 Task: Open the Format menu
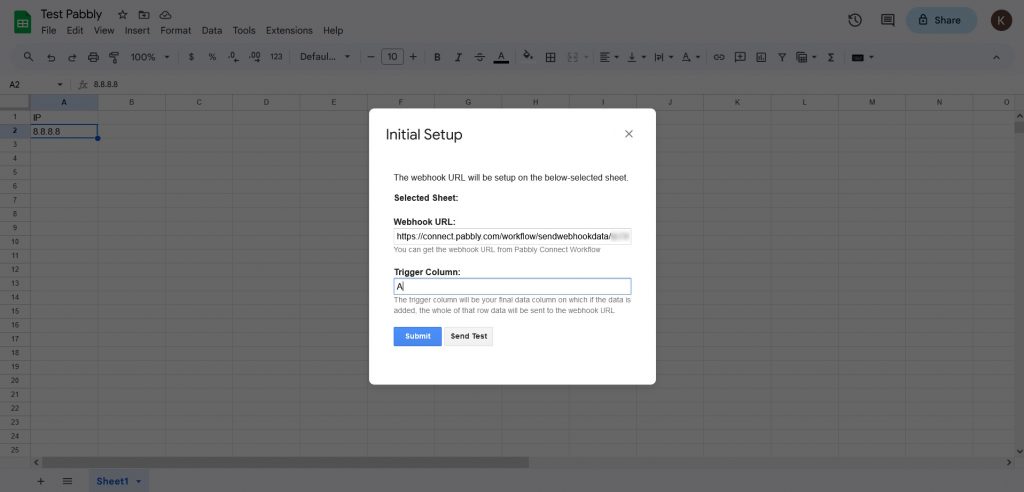175,31
